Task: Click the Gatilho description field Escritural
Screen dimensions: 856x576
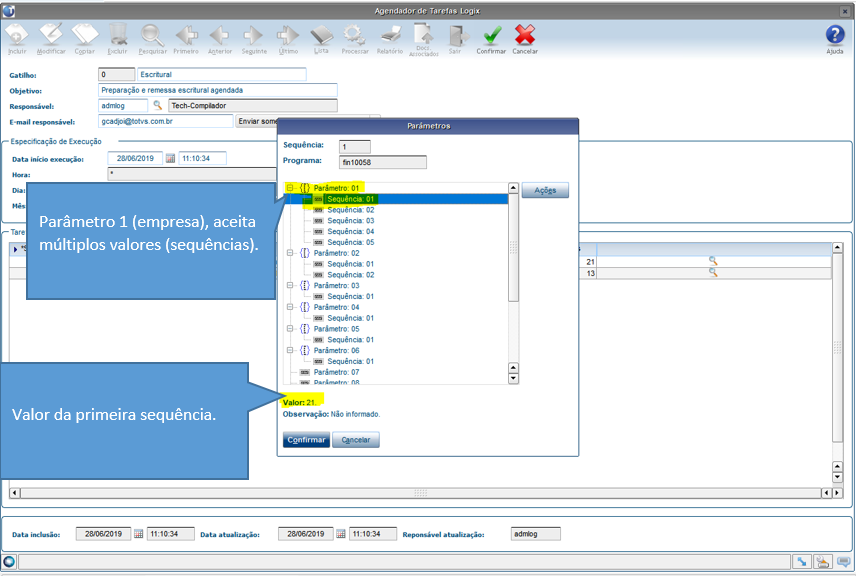Action: click(222, 74)
